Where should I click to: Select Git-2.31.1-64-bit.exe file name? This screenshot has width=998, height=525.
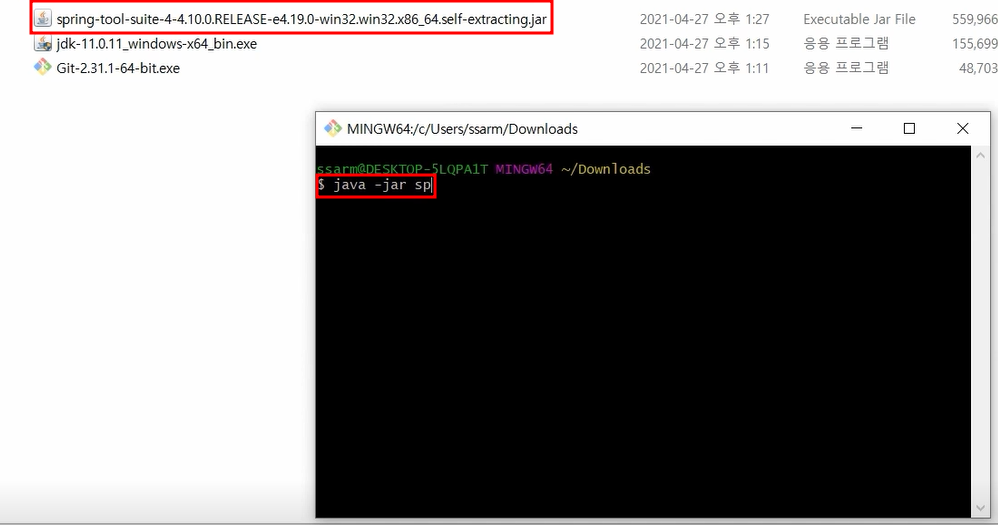coord(118,68)
